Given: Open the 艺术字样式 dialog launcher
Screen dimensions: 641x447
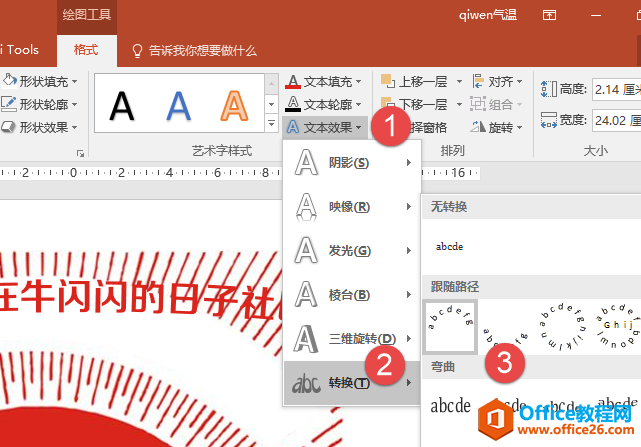Looking at the screenshot, I should coord(80,153).
